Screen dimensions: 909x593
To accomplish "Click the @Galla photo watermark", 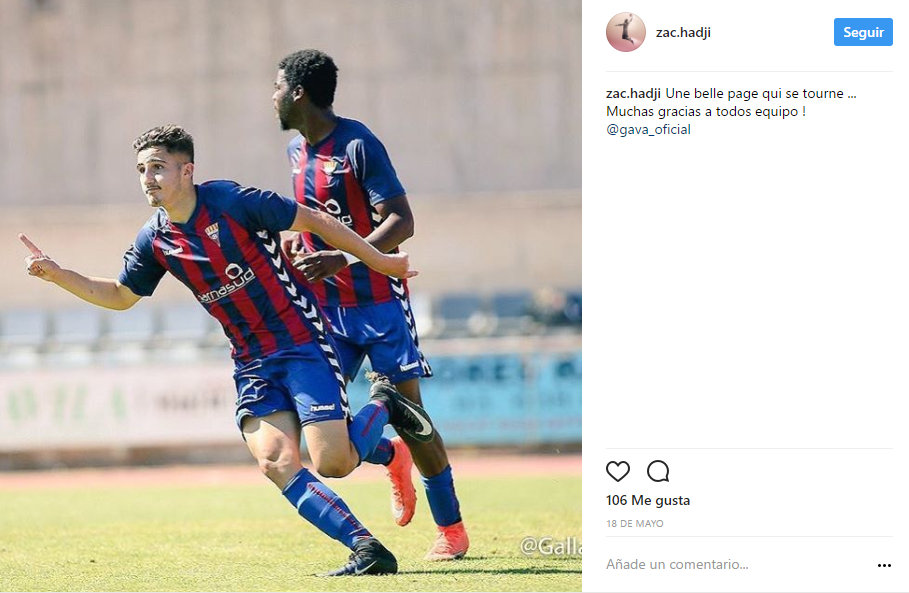I will (x=551, y=546).
